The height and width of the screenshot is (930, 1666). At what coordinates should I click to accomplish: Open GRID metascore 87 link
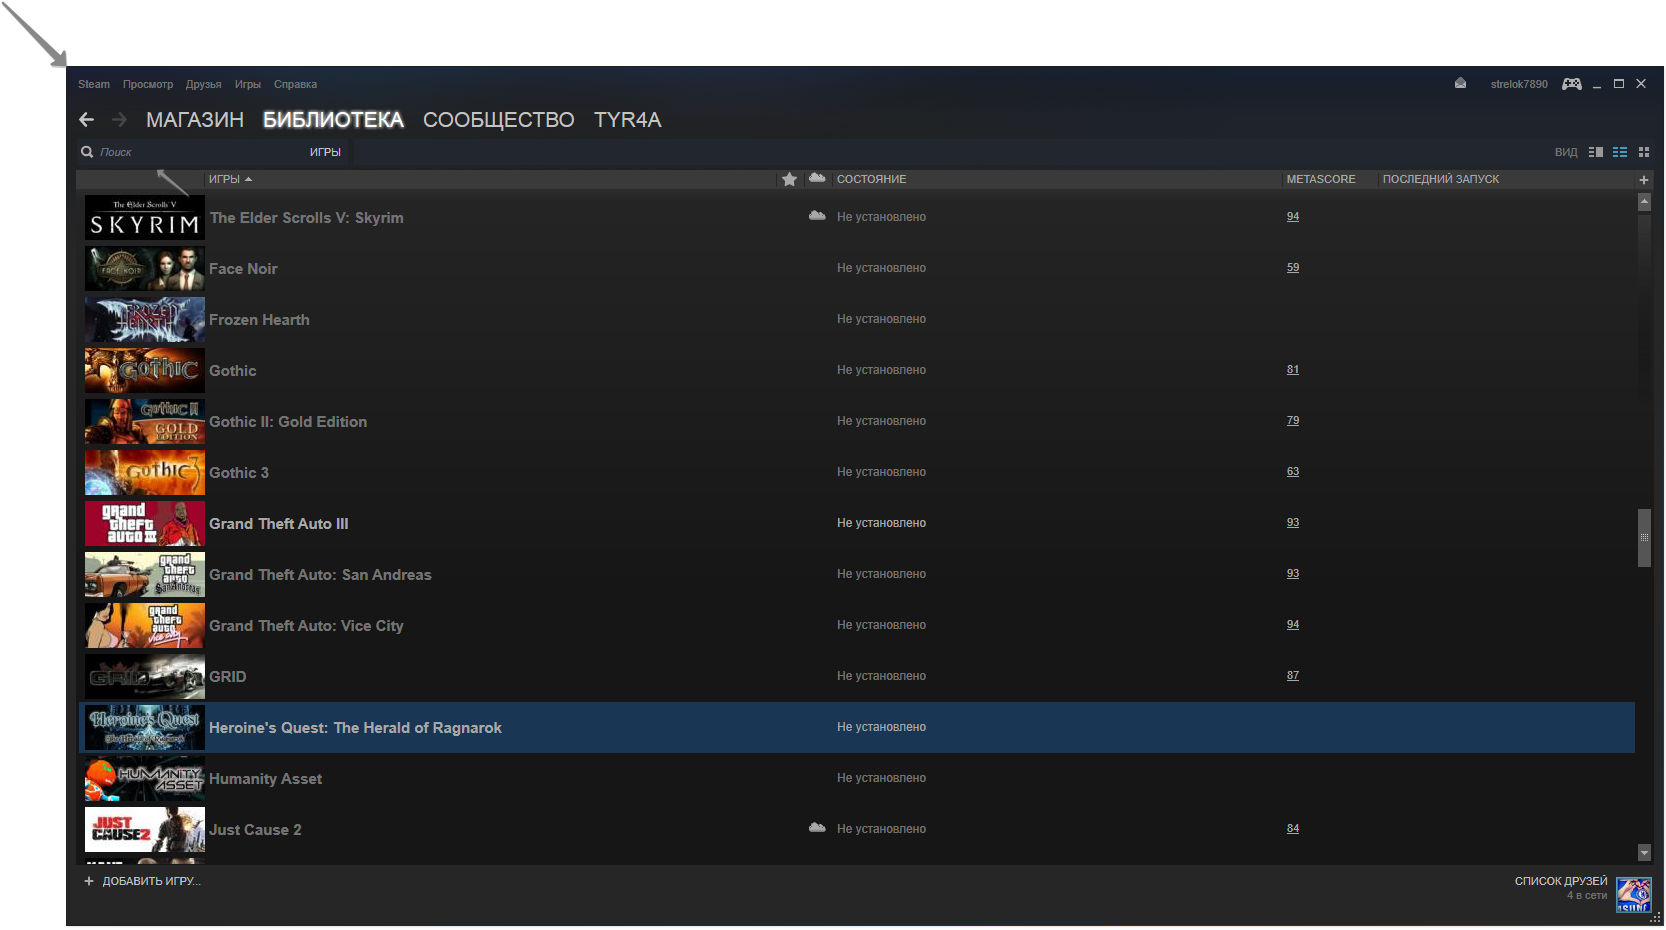point(1293,675)
